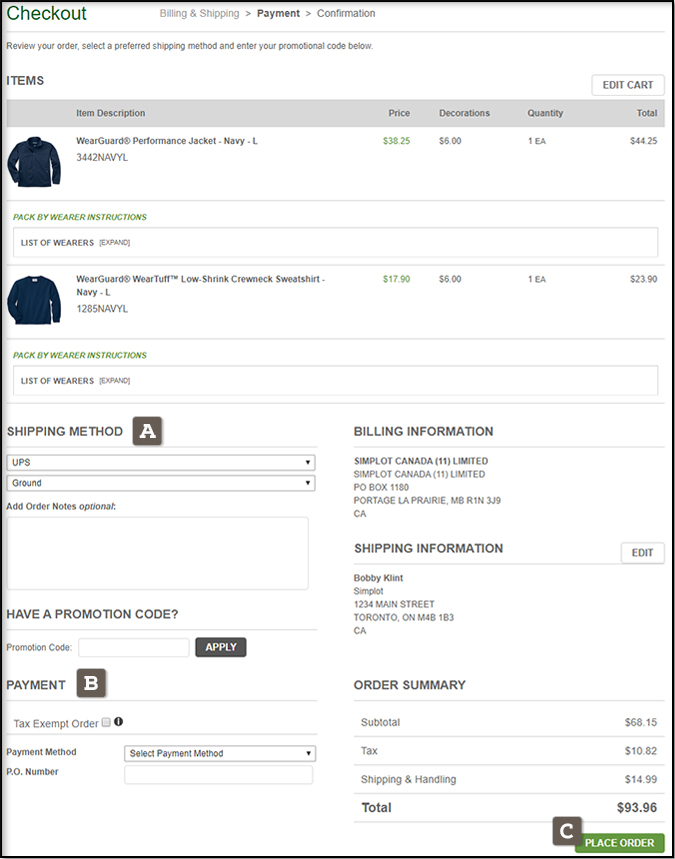
Task: Click the navy Performance Jacket thumbnail
Action: (34, 162)
